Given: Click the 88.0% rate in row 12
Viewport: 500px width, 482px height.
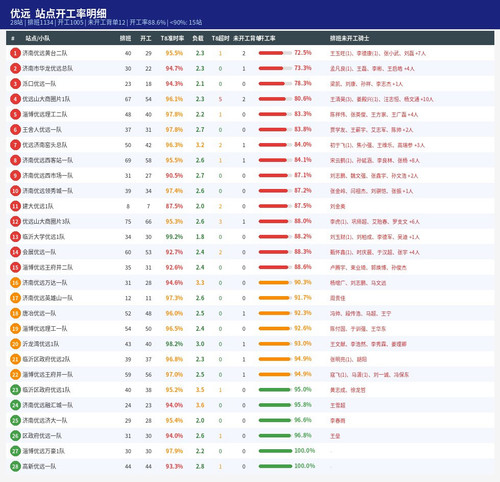Looking at the screenshot, I should [x=303, y=221].
